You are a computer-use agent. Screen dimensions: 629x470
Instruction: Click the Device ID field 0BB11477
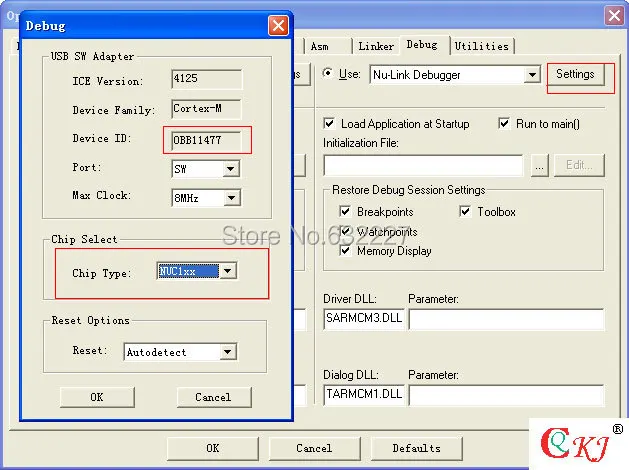point(206,140)
